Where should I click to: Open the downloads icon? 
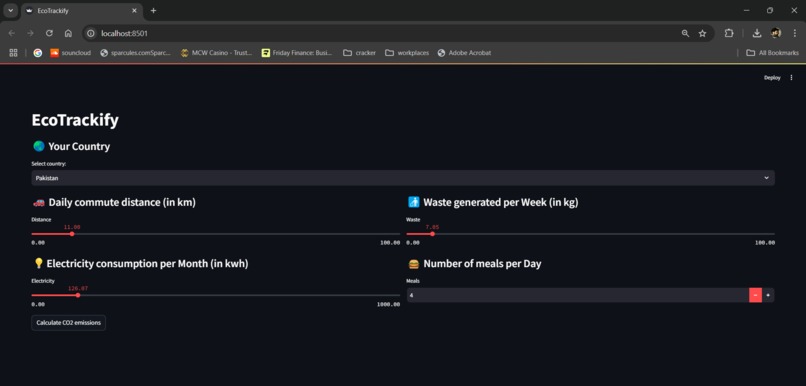click(x=757, y=33)
